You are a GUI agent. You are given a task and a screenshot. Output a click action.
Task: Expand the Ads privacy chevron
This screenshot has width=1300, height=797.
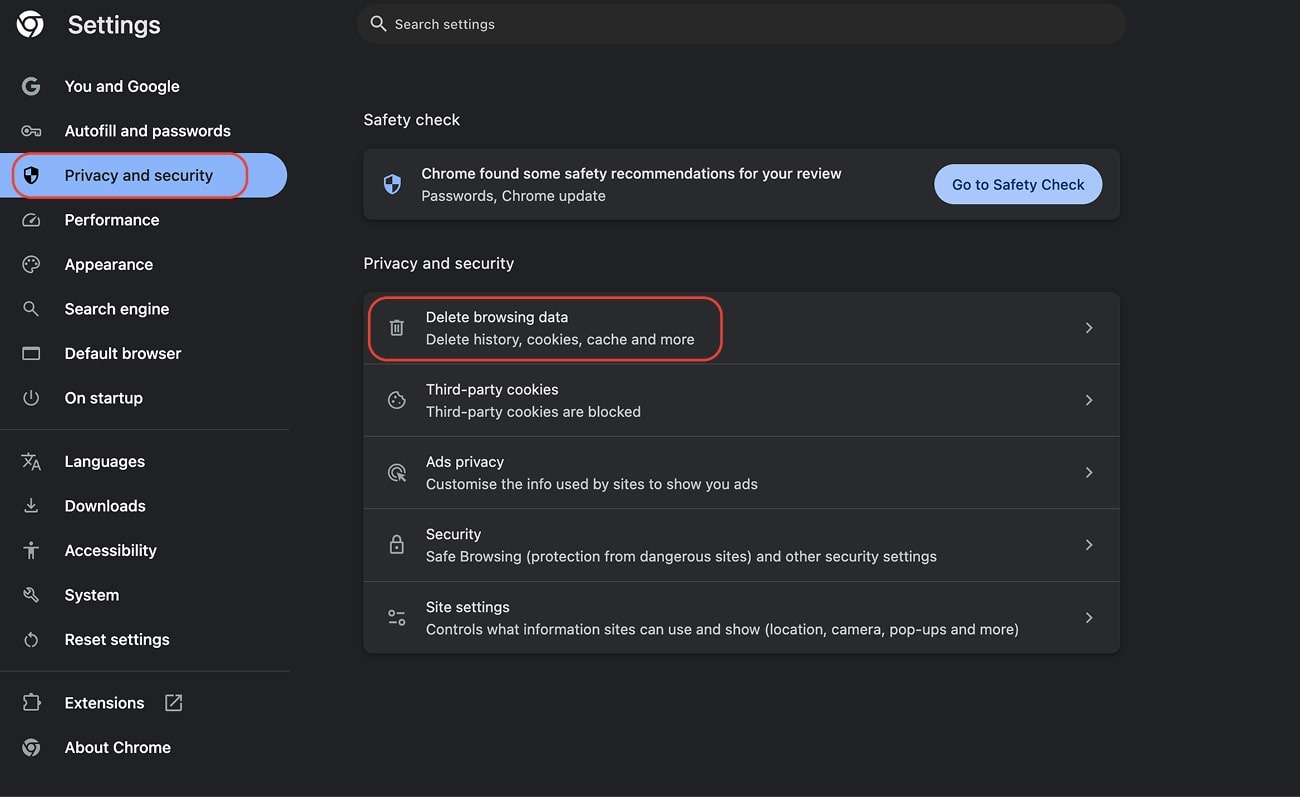[x=1089, y=472]
